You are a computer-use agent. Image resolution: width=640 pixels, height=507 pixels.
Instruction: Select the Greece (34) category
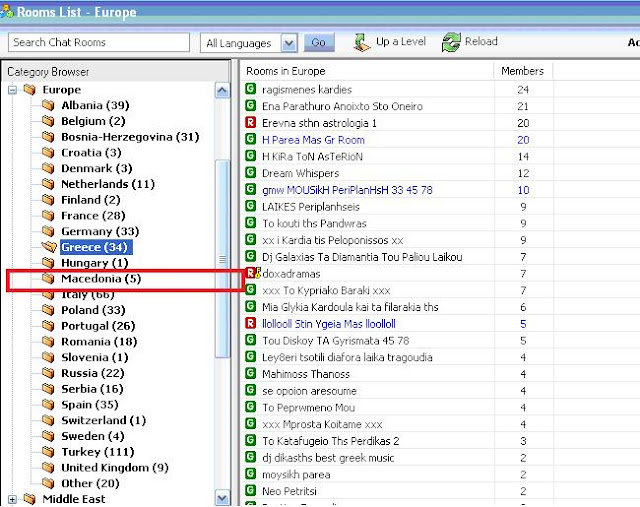click(96, 247)
